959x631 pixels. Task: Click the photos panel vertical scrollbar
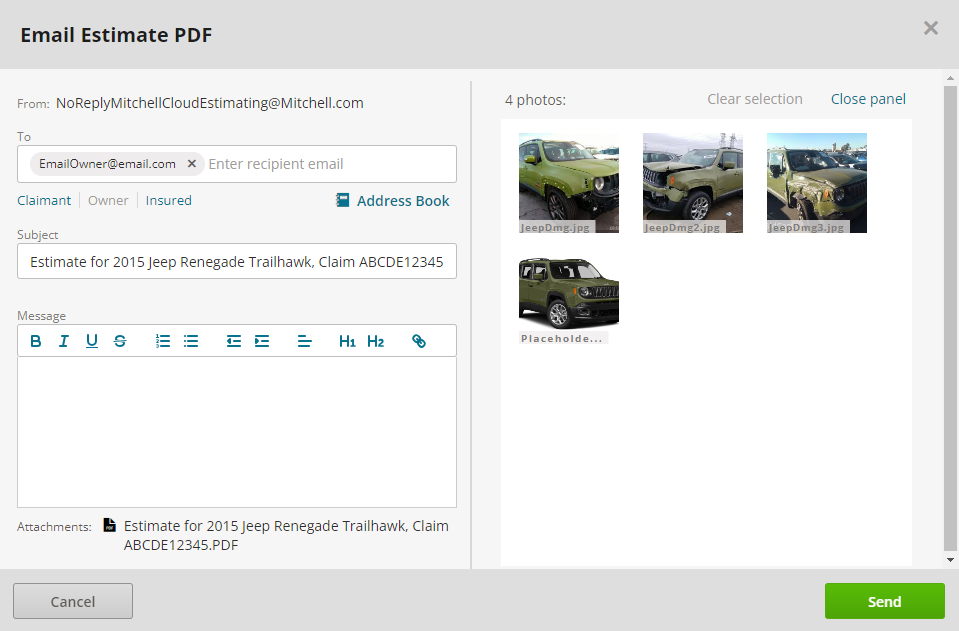point(950,318)
